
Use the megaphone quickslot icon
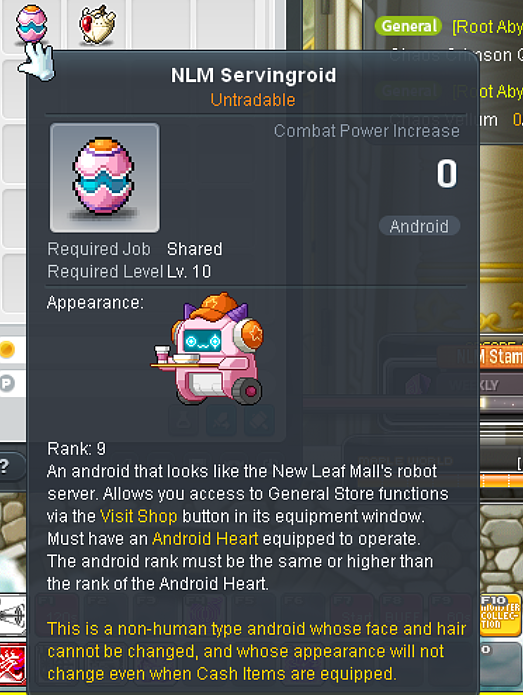click(12, 616)
